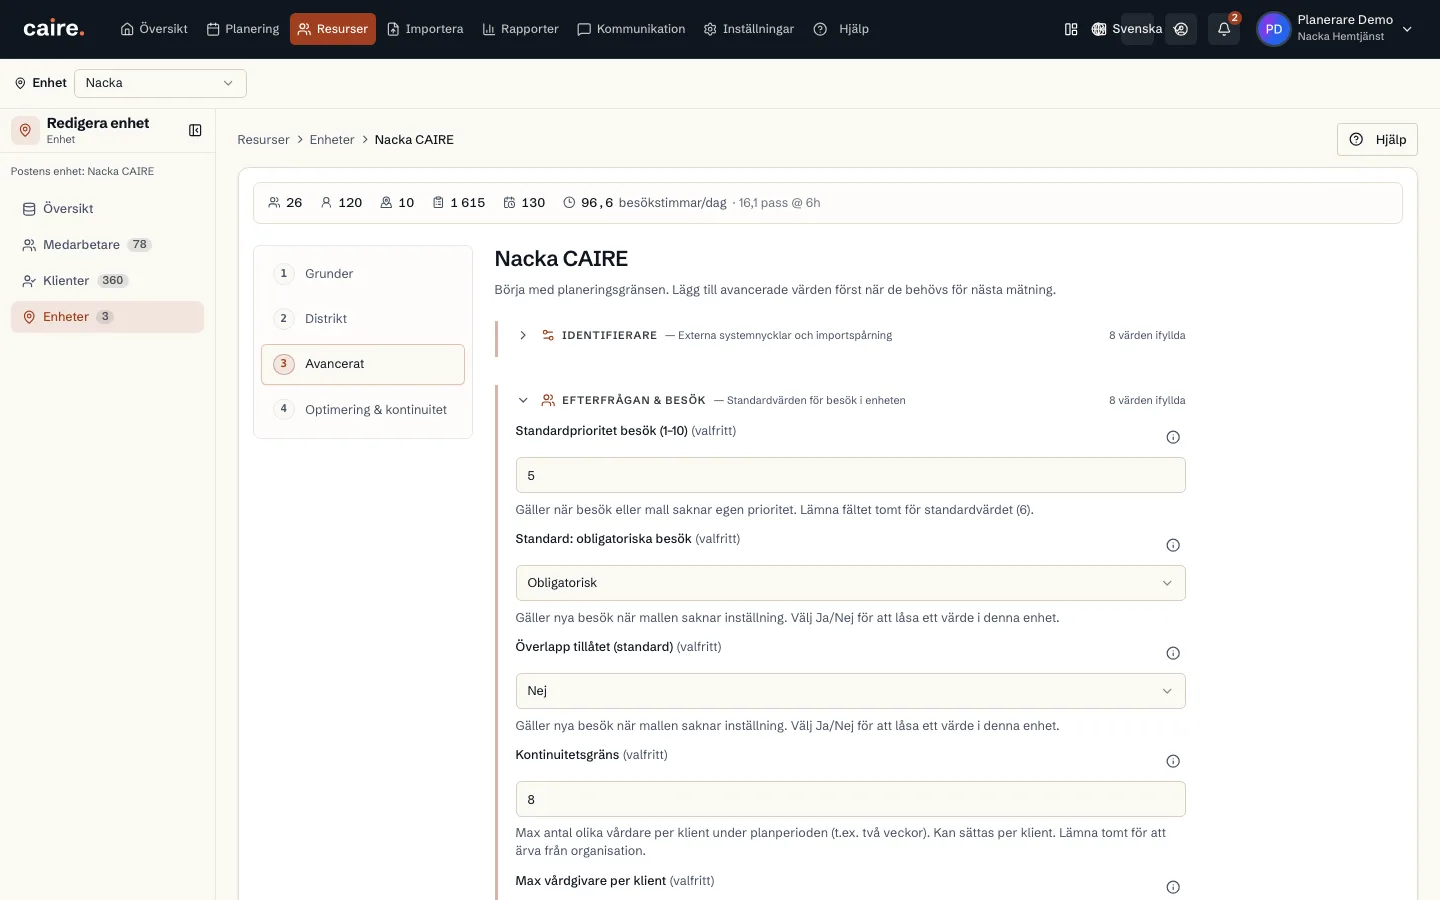This screenshot has width=1440, height=900.
Task: Open the layout grid icon in header
Action: click(x=1071, y=29)
